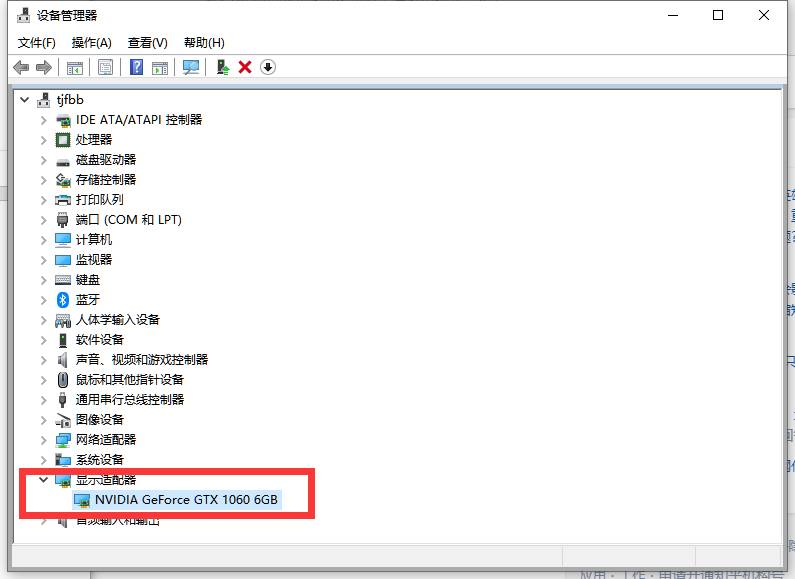Click the Forward arrow toolbar icon

click(x=44, y=67)
